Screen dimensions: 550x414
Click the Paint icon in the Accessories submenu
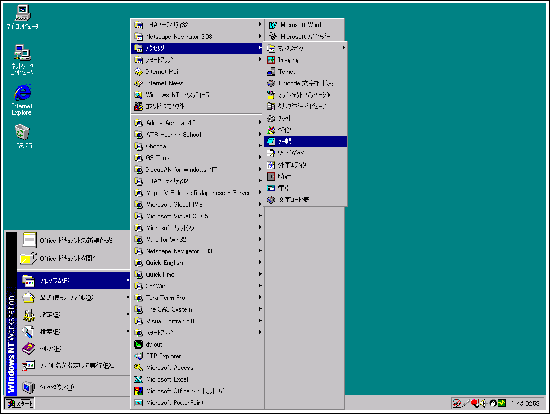point(271,130)
